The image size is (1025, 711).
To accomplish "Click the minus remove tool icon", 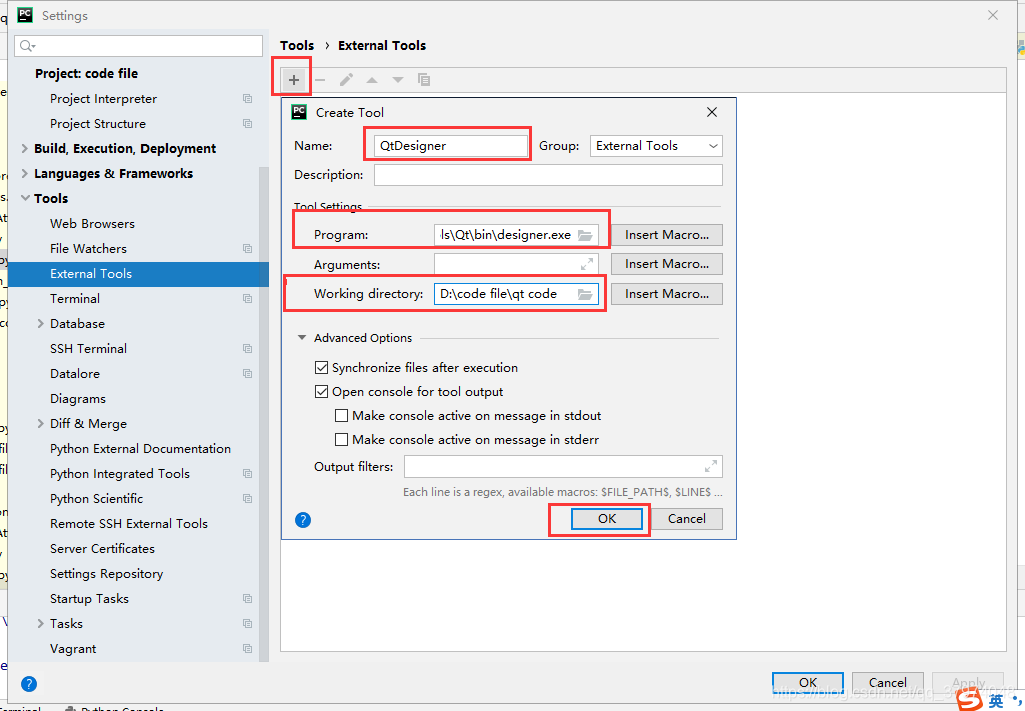I will coord(320,80).
